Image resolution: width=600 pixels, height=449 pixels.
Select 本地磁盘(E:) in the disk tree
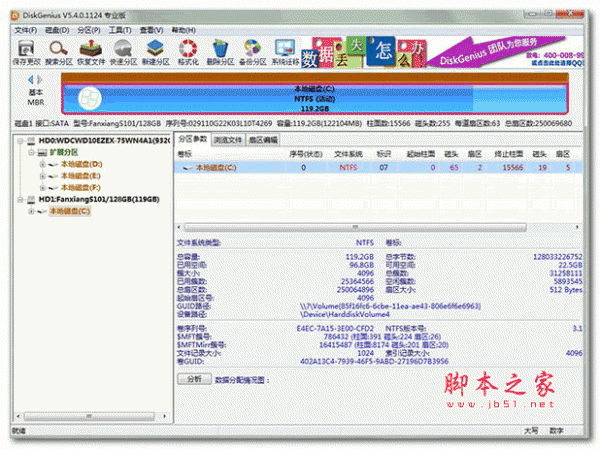click(81, 176)
